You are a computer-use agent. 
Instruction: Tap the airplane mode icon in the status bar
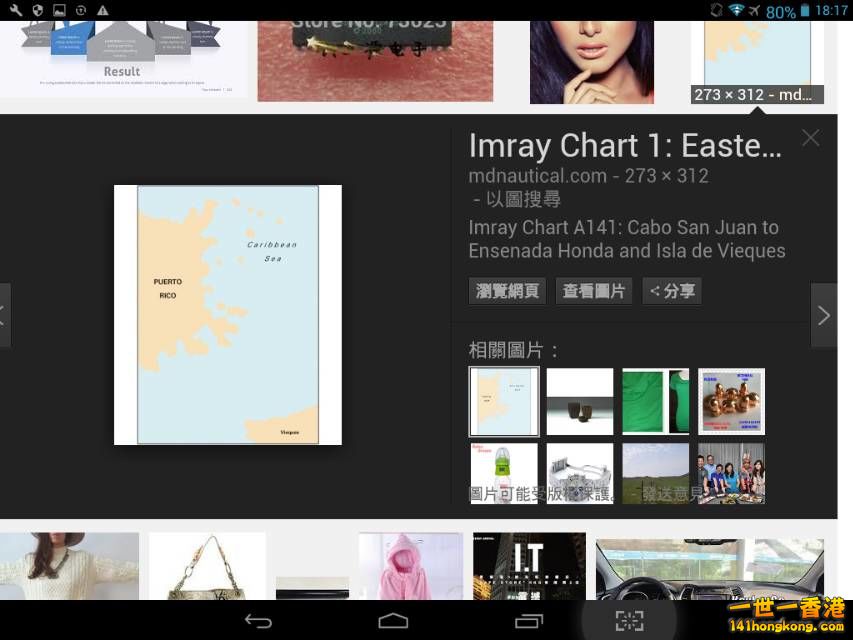(x=754, y=10)
